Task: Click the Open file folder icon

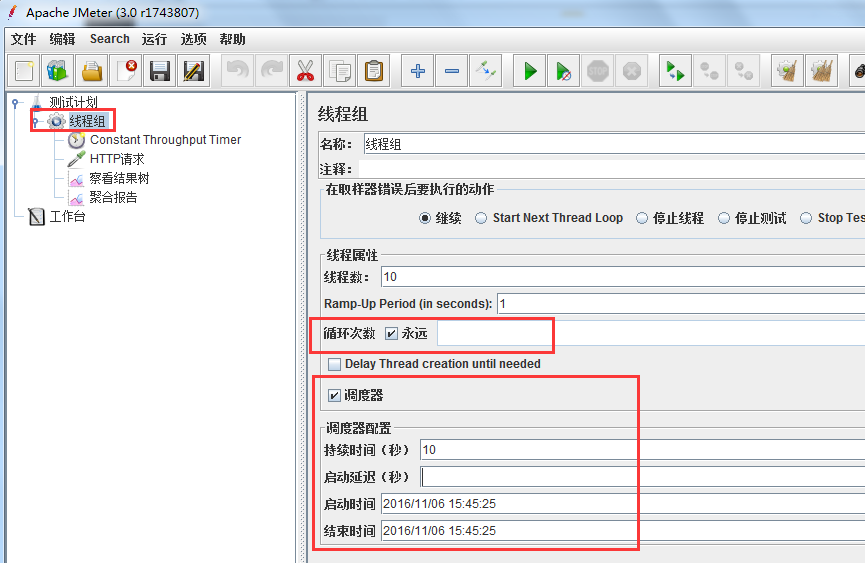Action: click(92, 71)
